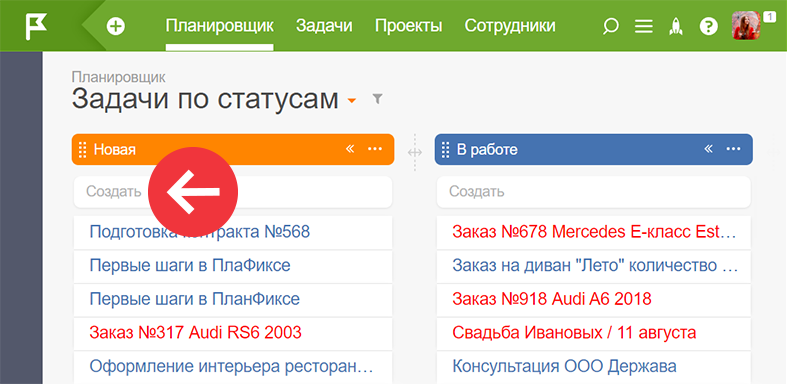Image resolution: width=787 pixels, height=384 pixels.
Task: Open the user avatar profile
Action: [x=746, y=26]
